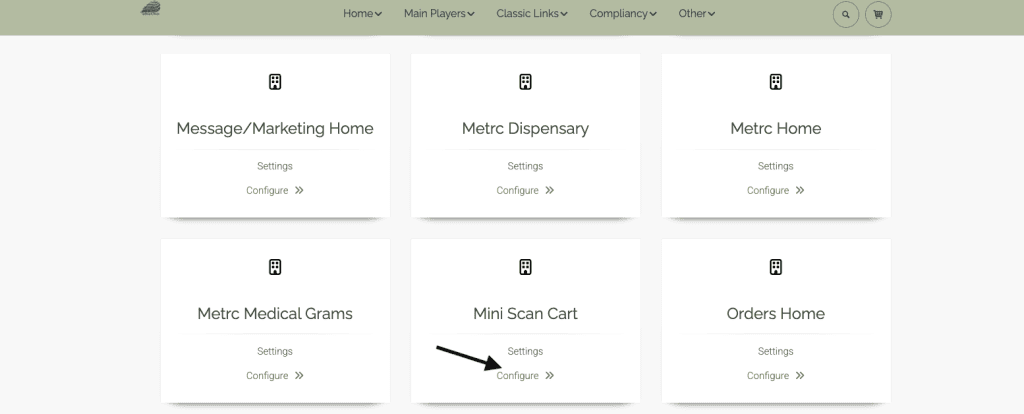Click building icon above Message/Marketing Home

click(275, 82)
